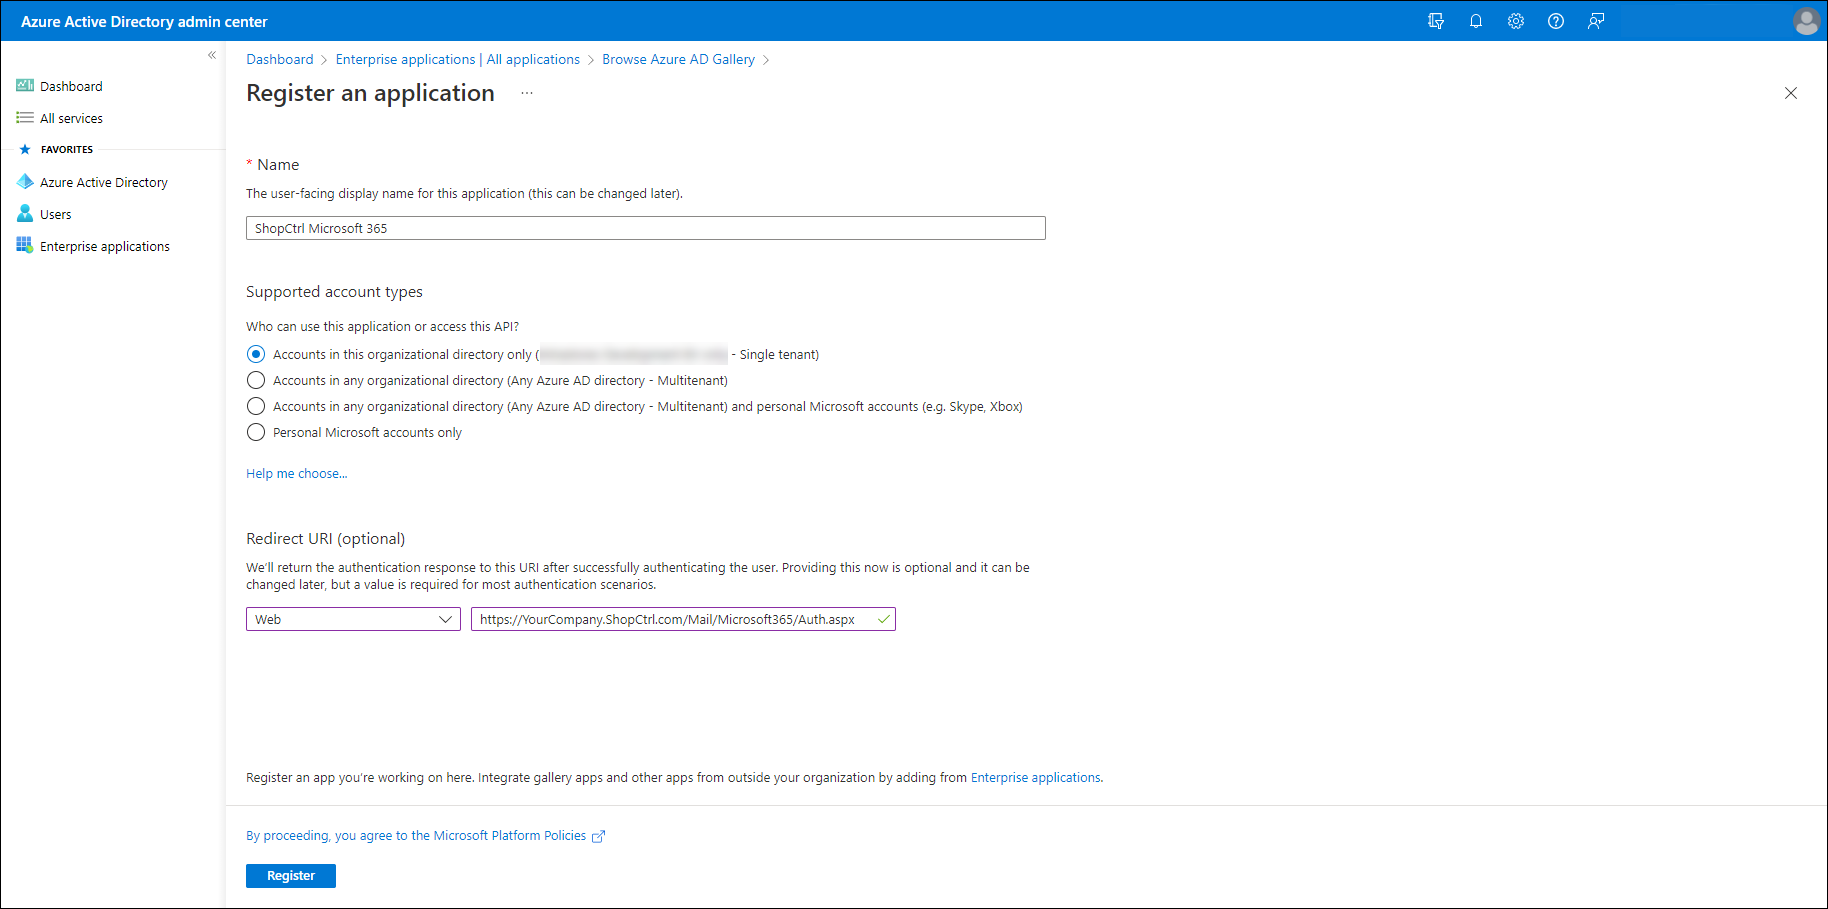Select any organizational directory Multitenant option
This screenshot has width=1828, height=909.
coord(256,380)
